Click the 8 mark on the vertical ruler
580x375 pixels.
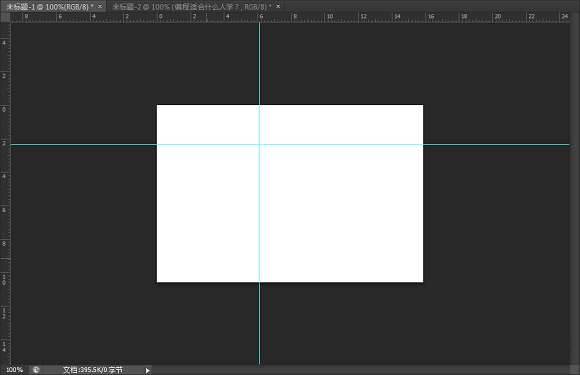(4, 243)
